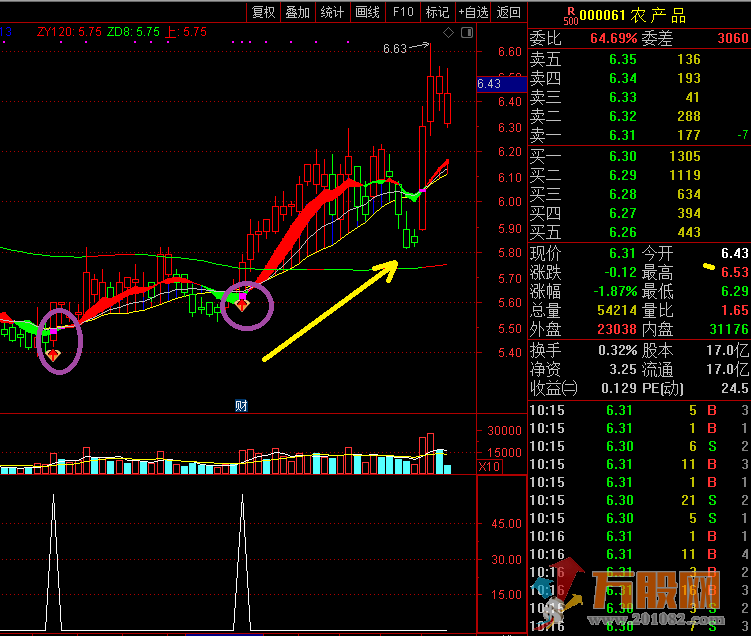The image size is (751, 636).
Task: Select the 买二 6.29 order row
Action: [639, 175]
